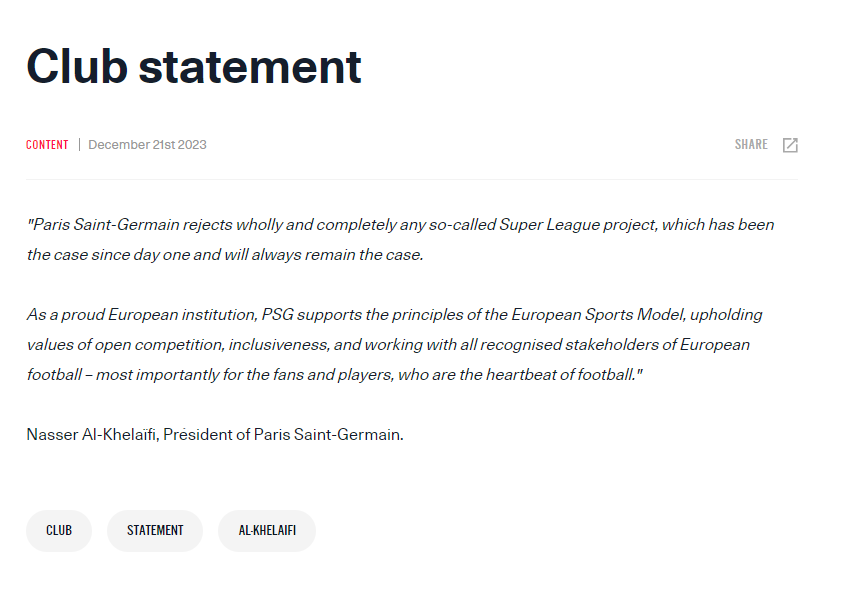The image size is (856, 593).
Task: Open the AL-KHELAIFI tag
Action: point(267,531)
